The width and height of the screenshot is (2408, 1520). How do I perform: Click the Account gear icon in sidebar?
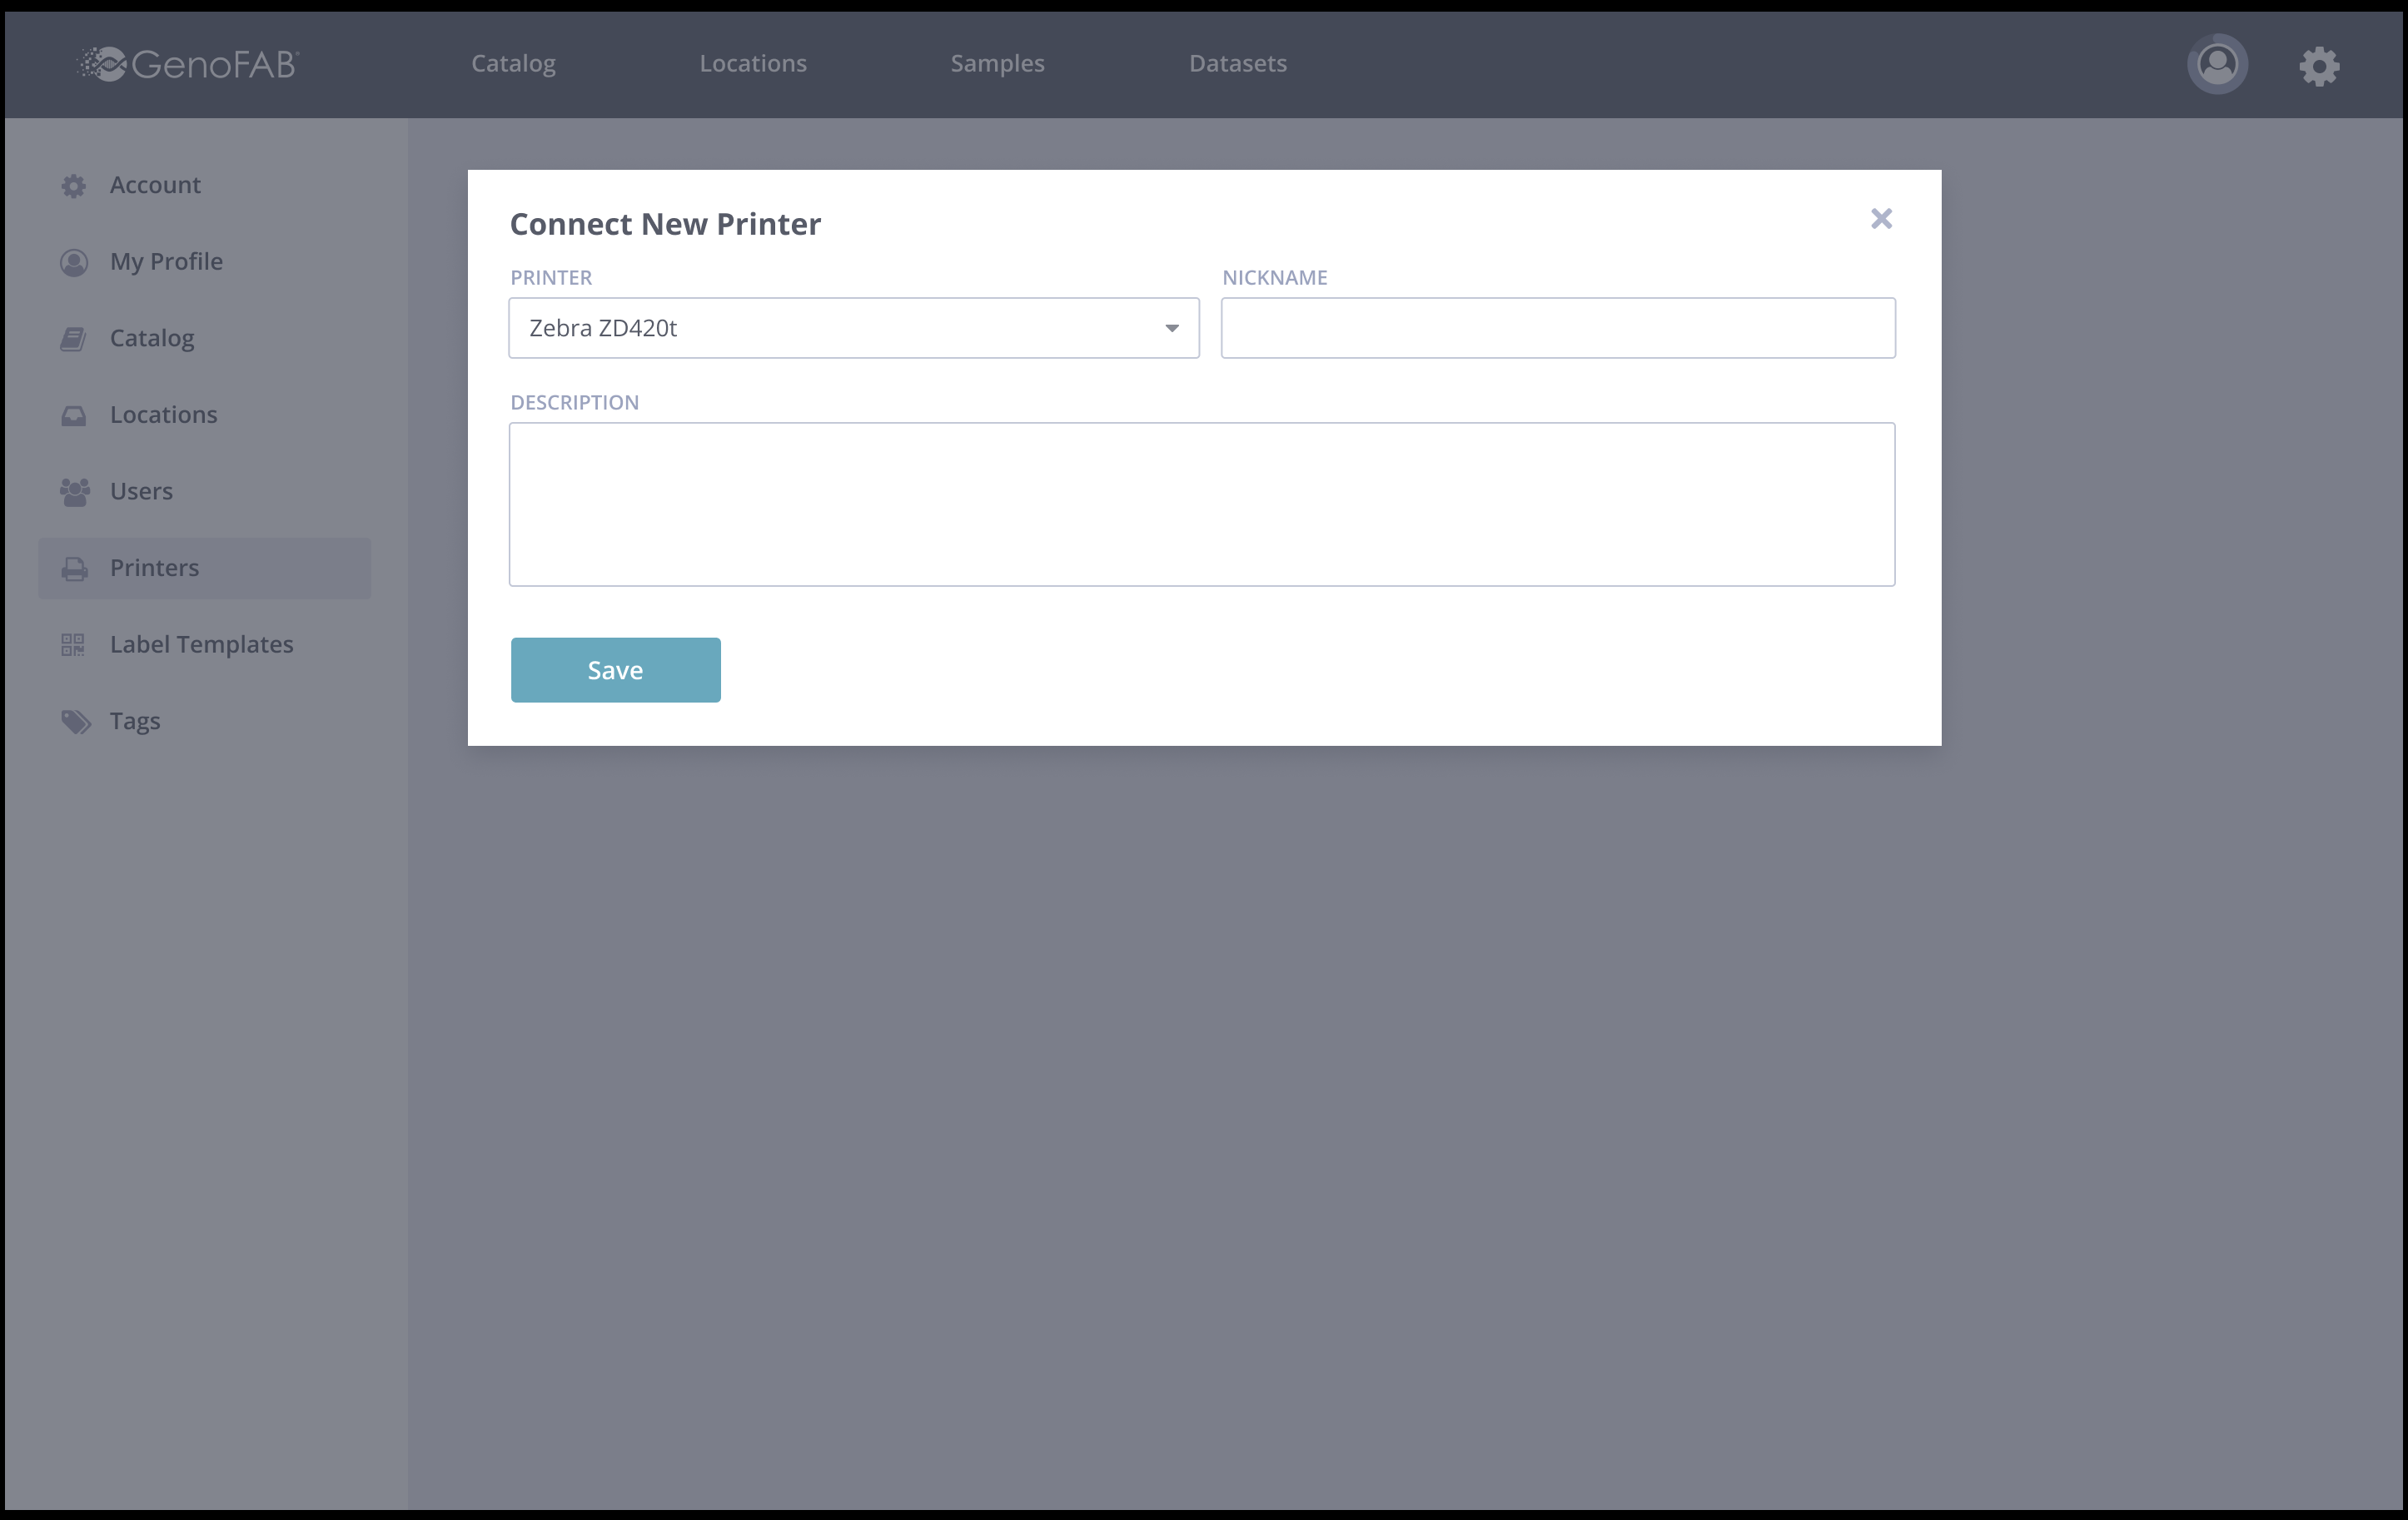[x=73, y=186]
